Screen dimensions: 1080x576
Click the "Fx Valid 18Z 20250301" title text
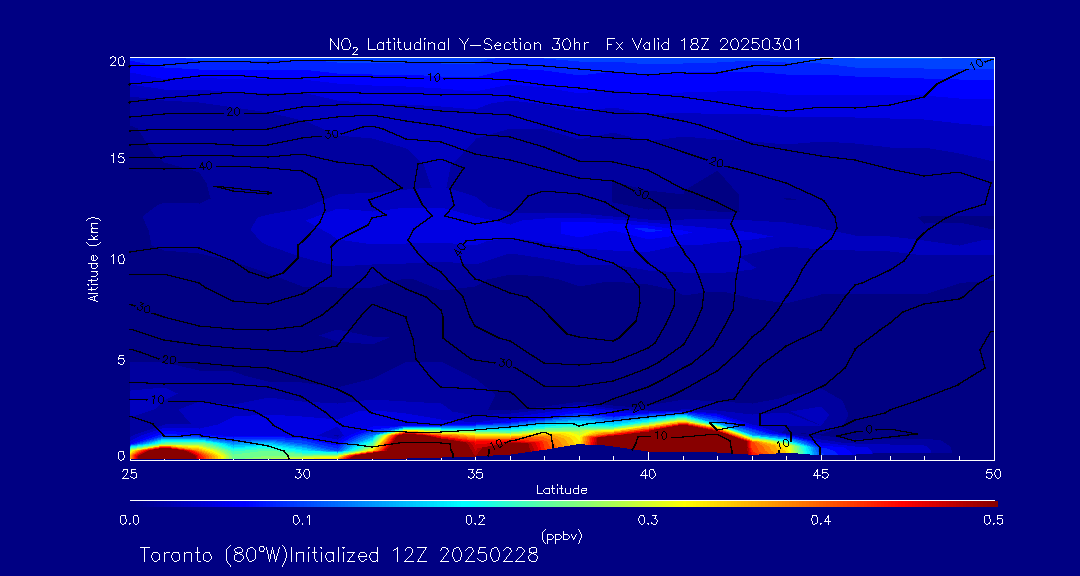pos(703,45)
